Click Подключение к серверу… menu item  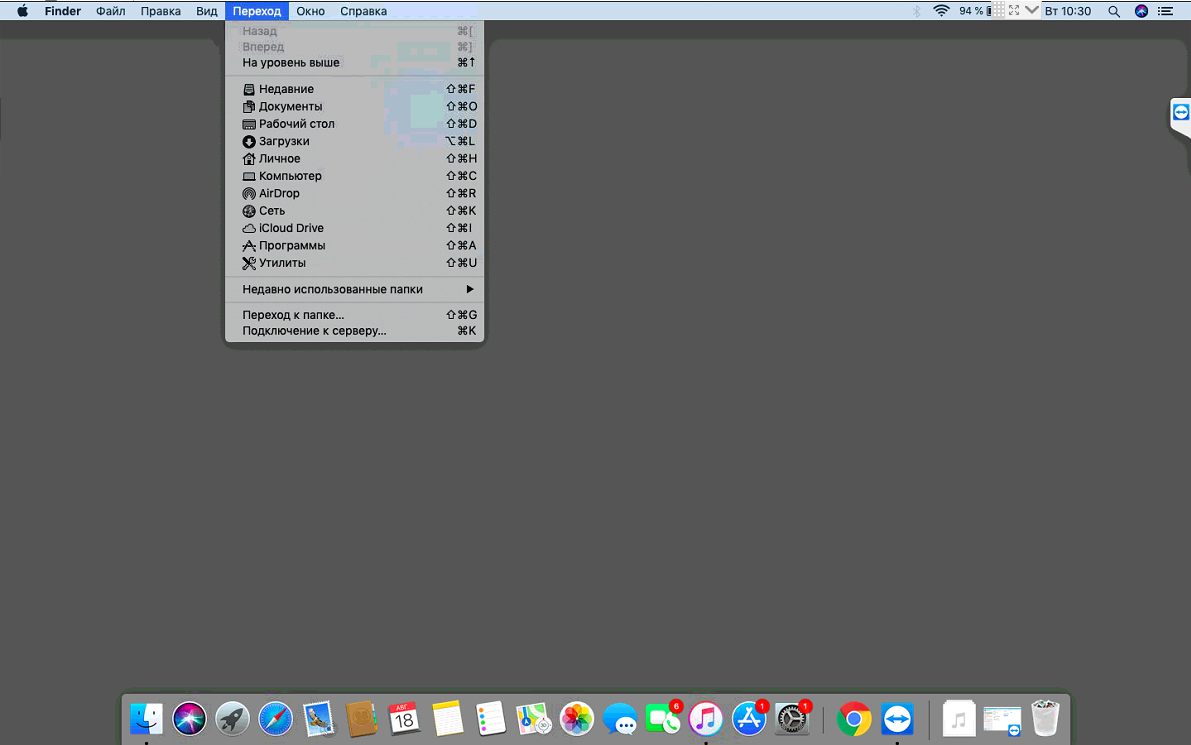[x=314, y=331]
